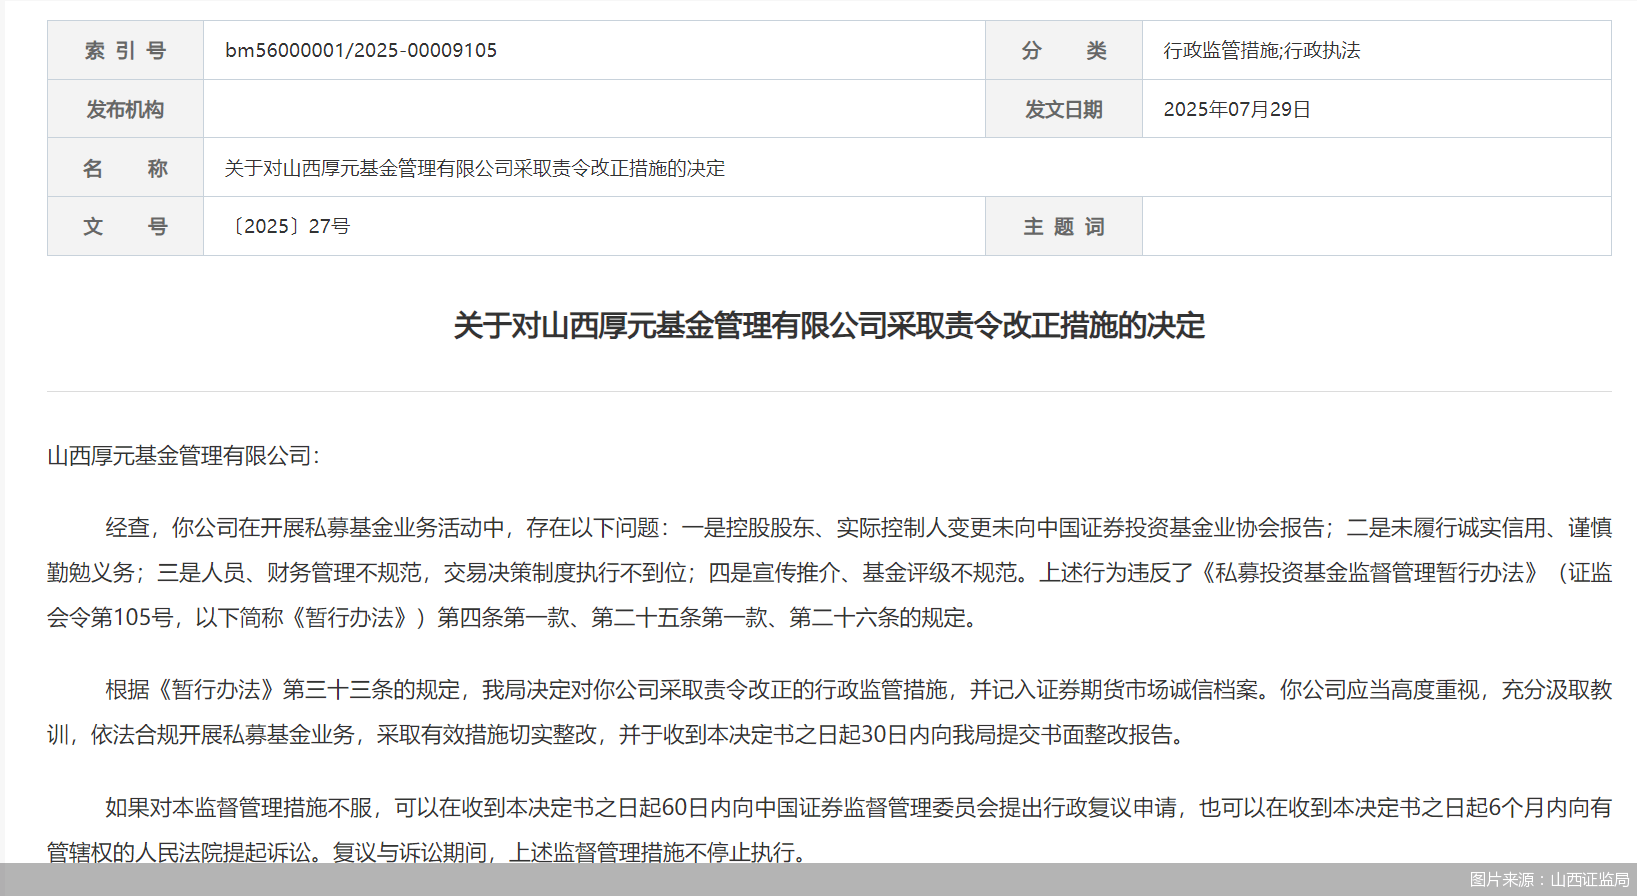Image resolution: width=1637 pixels, height=896 pixels.
Task: Select index number bm56000001/2025-00009105
Action: click(x=361, y=51)
